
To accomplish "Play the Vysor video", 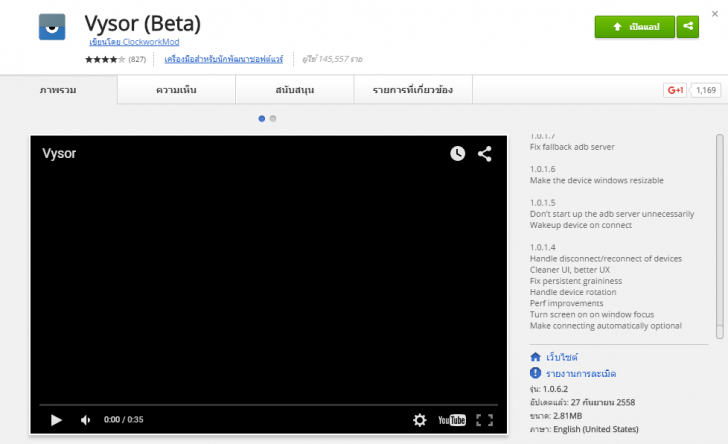I will point(56,420).
